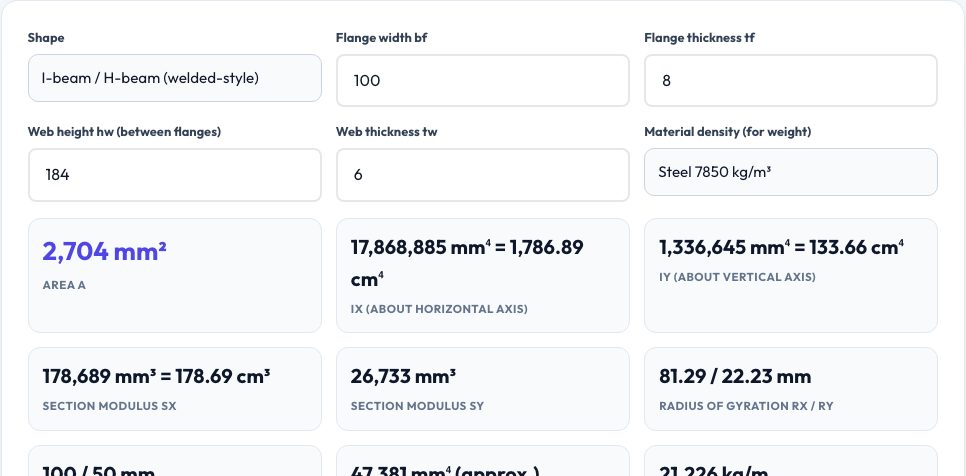This screenshot has width=966, height=476.
Task: Select the Section Modulus SY card
Action: [482, 389]
